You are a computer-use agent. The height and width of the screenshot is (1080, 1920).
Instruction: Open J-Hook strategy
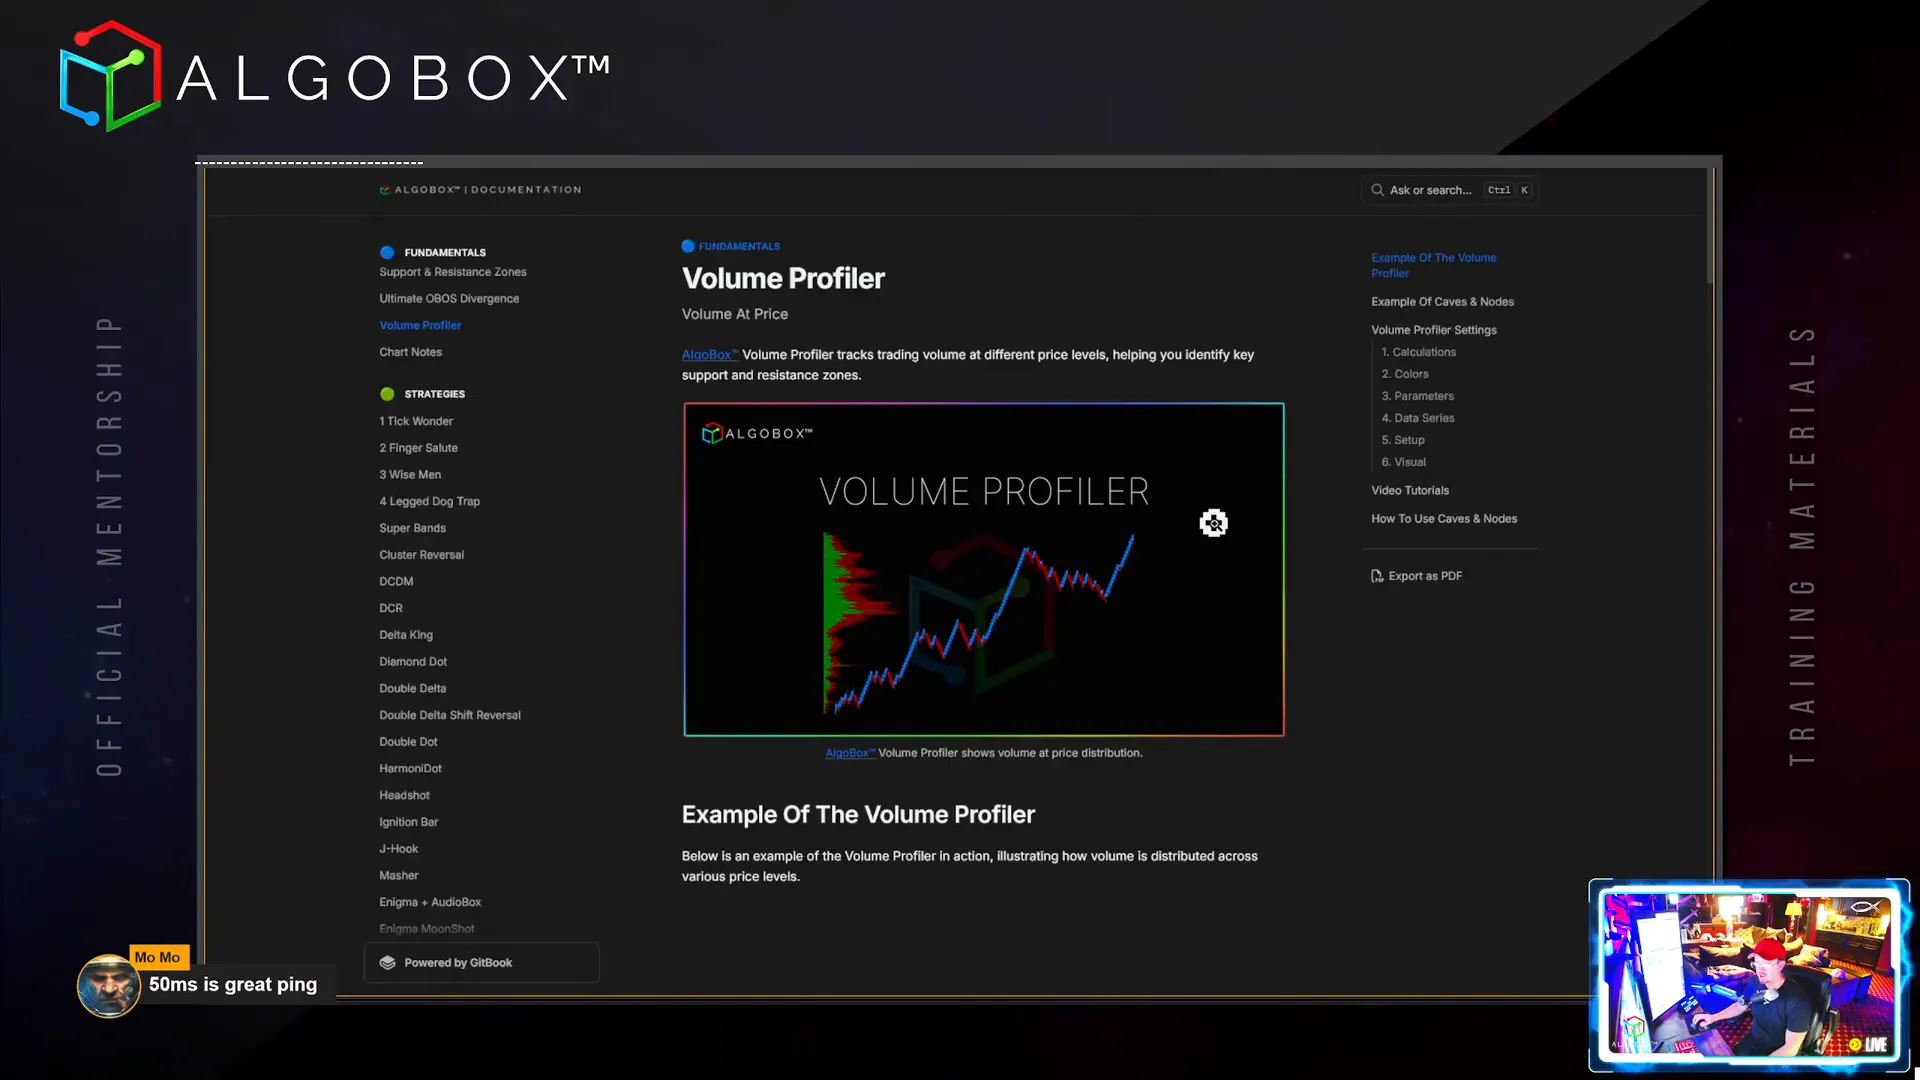point(398,849)
